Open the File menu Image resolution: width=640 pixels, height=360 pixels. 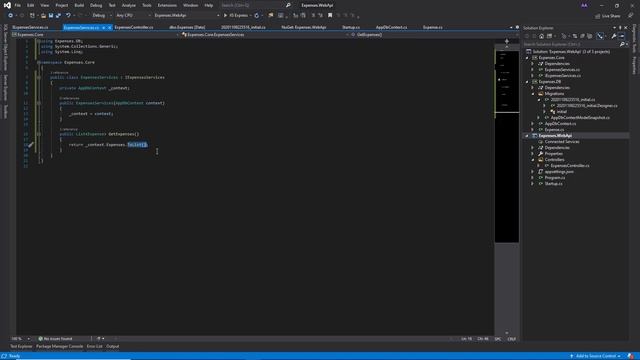click(18, 5)
